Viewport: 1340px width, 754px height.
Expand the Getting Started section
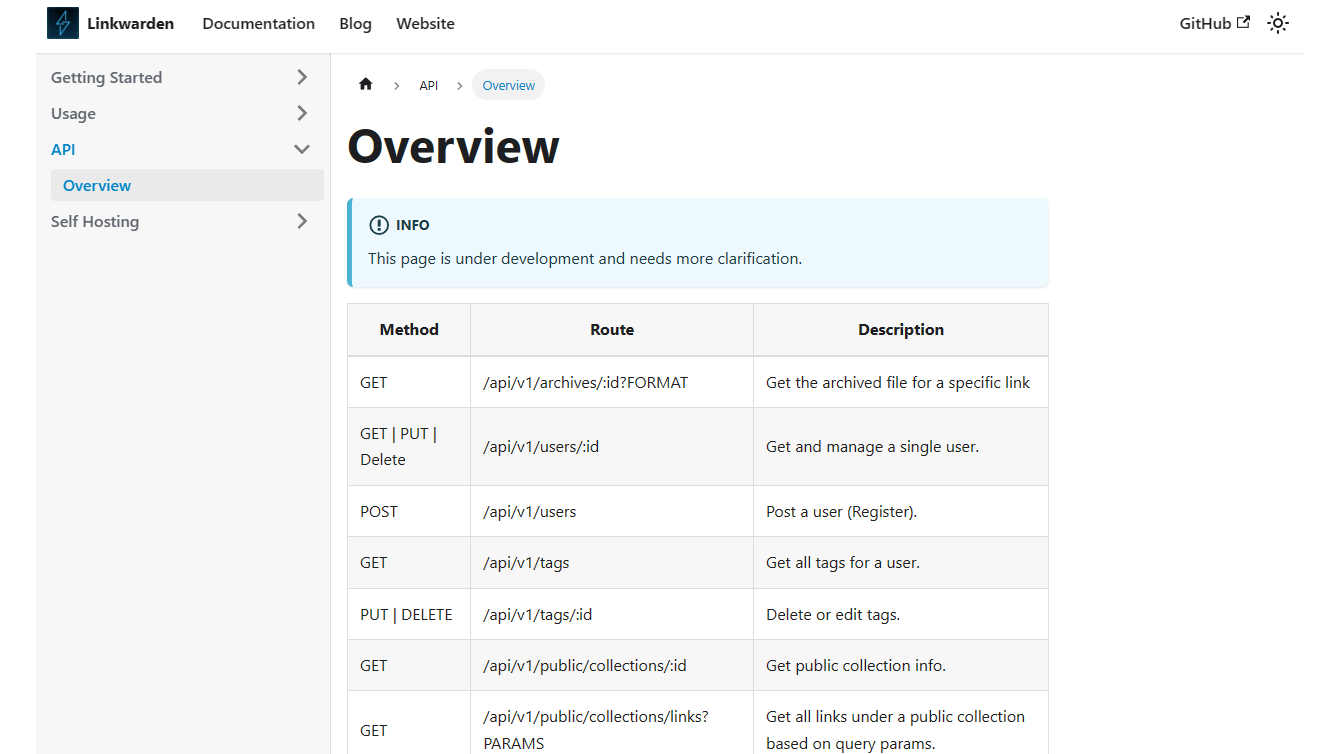[x=302, y=76]
